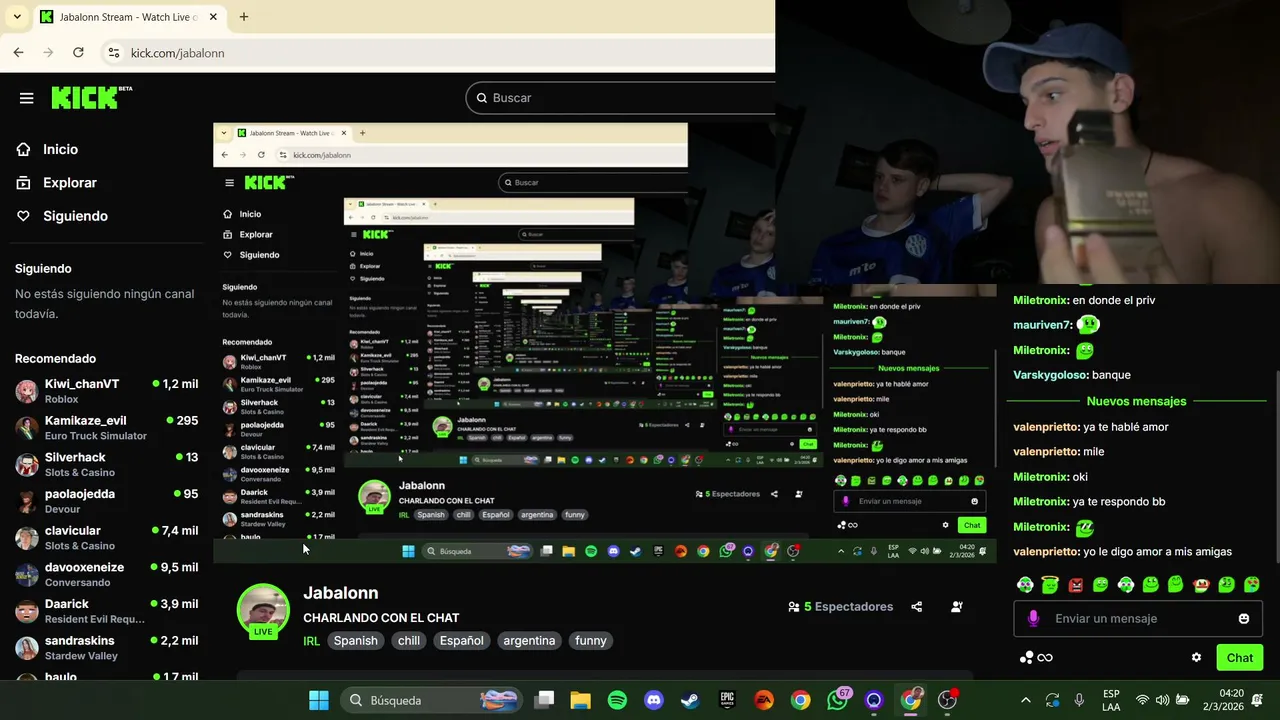
Task: Click the green KICK beta logo
Action: [x=91, y=97]
